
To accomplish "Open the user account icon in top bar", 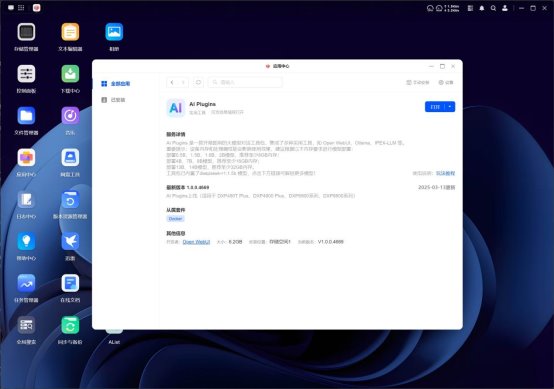I will (505, 8).
